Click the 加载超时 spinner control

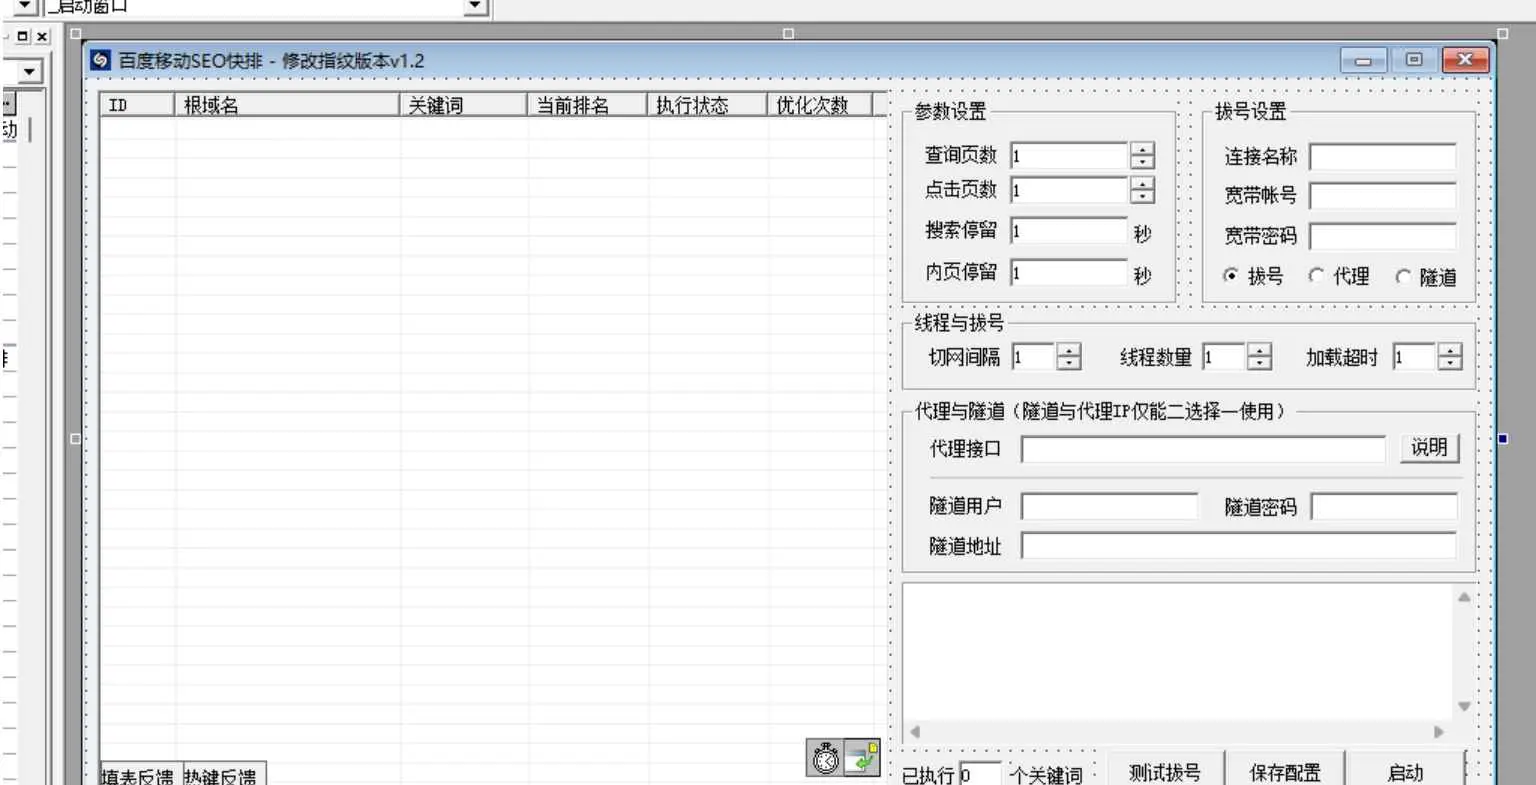coord(1450,357)
